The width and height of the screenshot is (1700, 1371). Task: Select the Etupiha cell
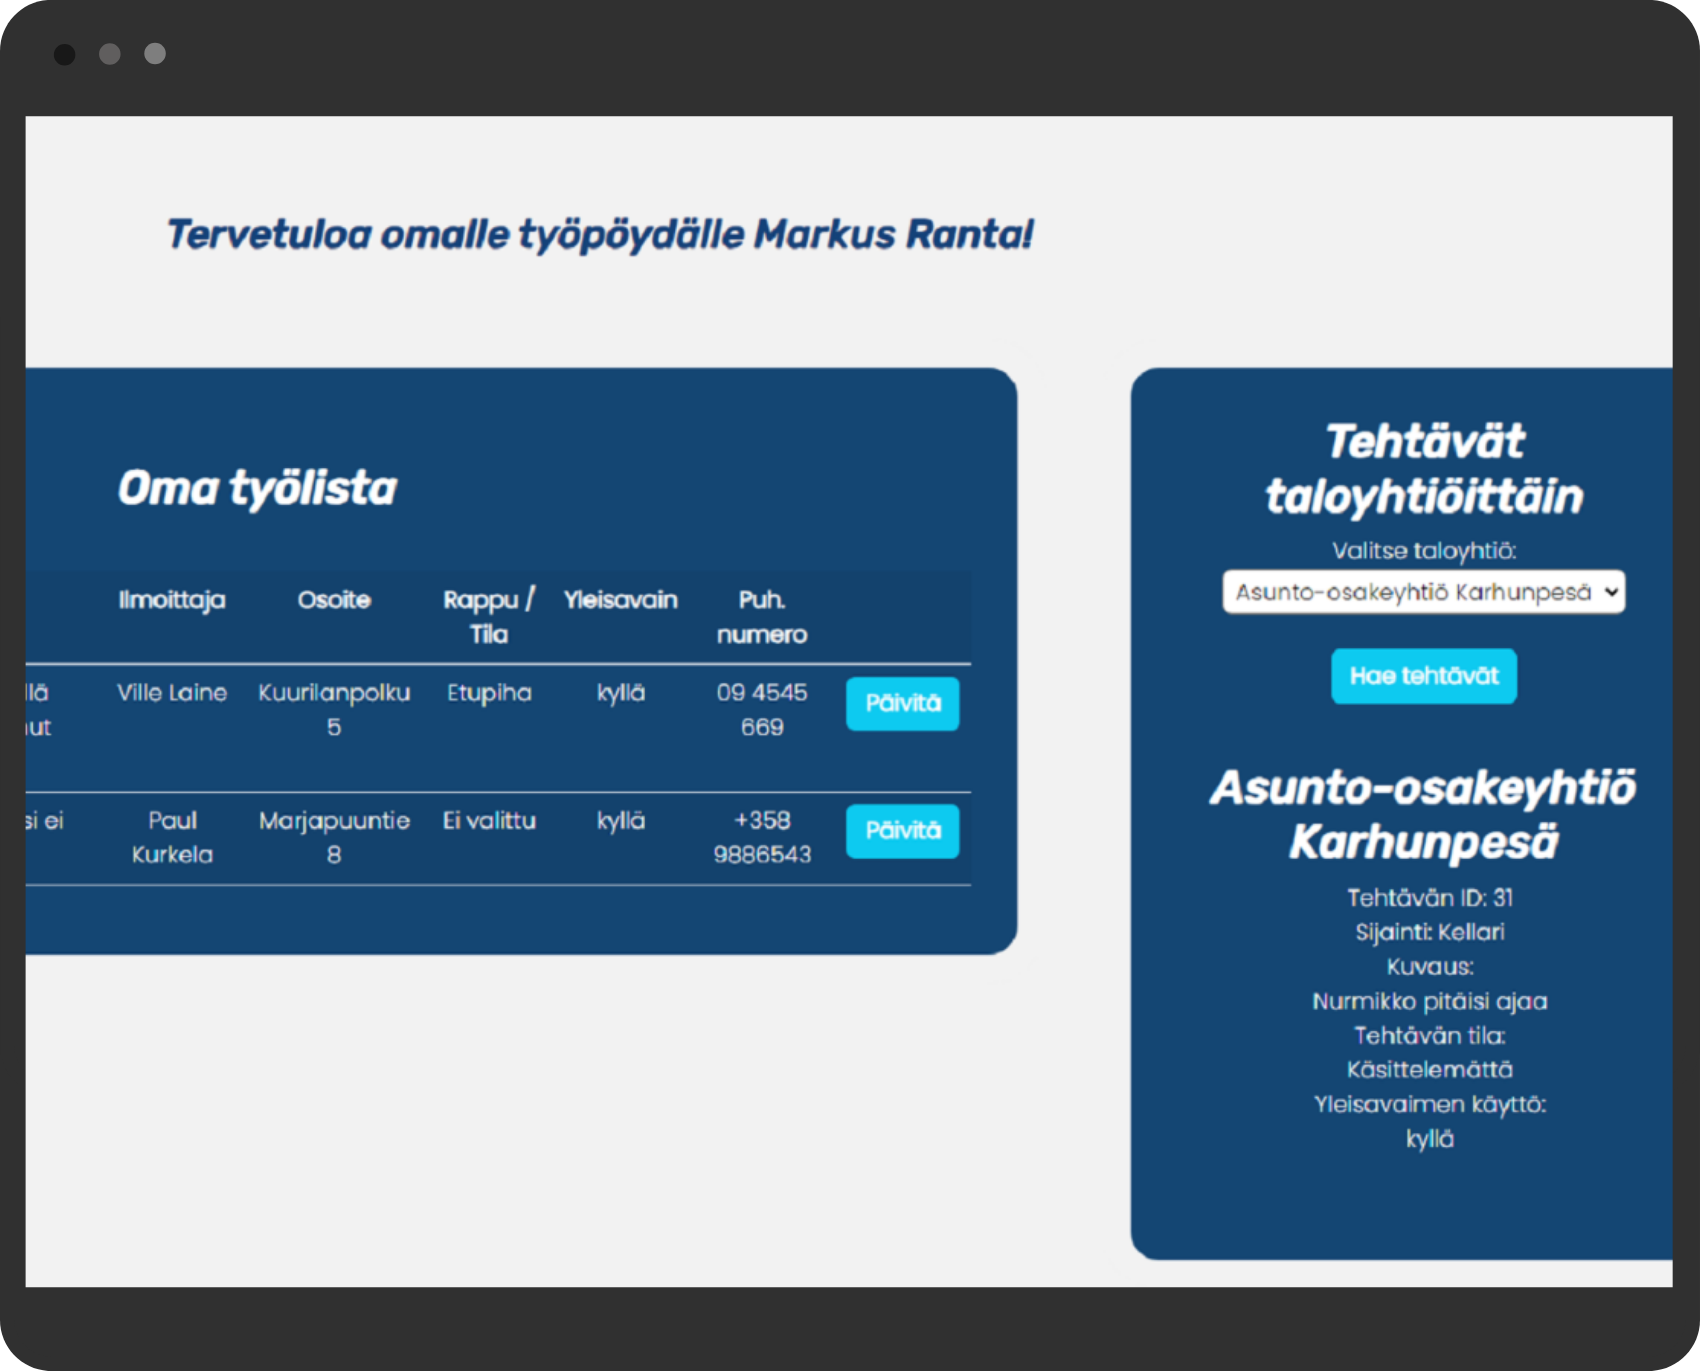(x=489, y=693)
